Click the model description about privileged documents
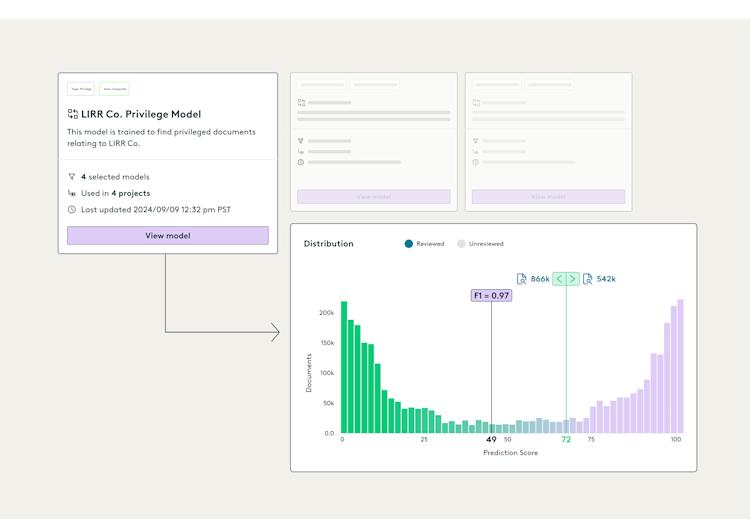This screenshot has width=750, height=519. (161, 137)
